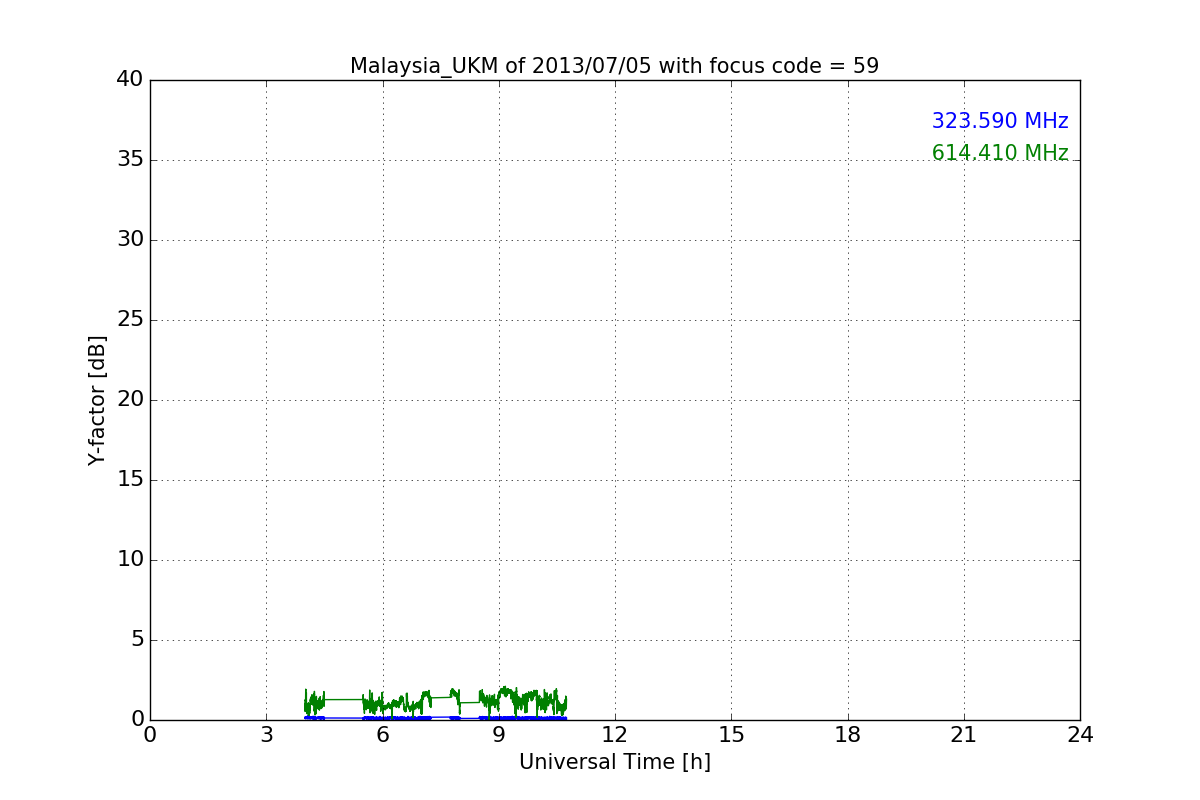Click y-axis tick label '30'

click(130, 240)
